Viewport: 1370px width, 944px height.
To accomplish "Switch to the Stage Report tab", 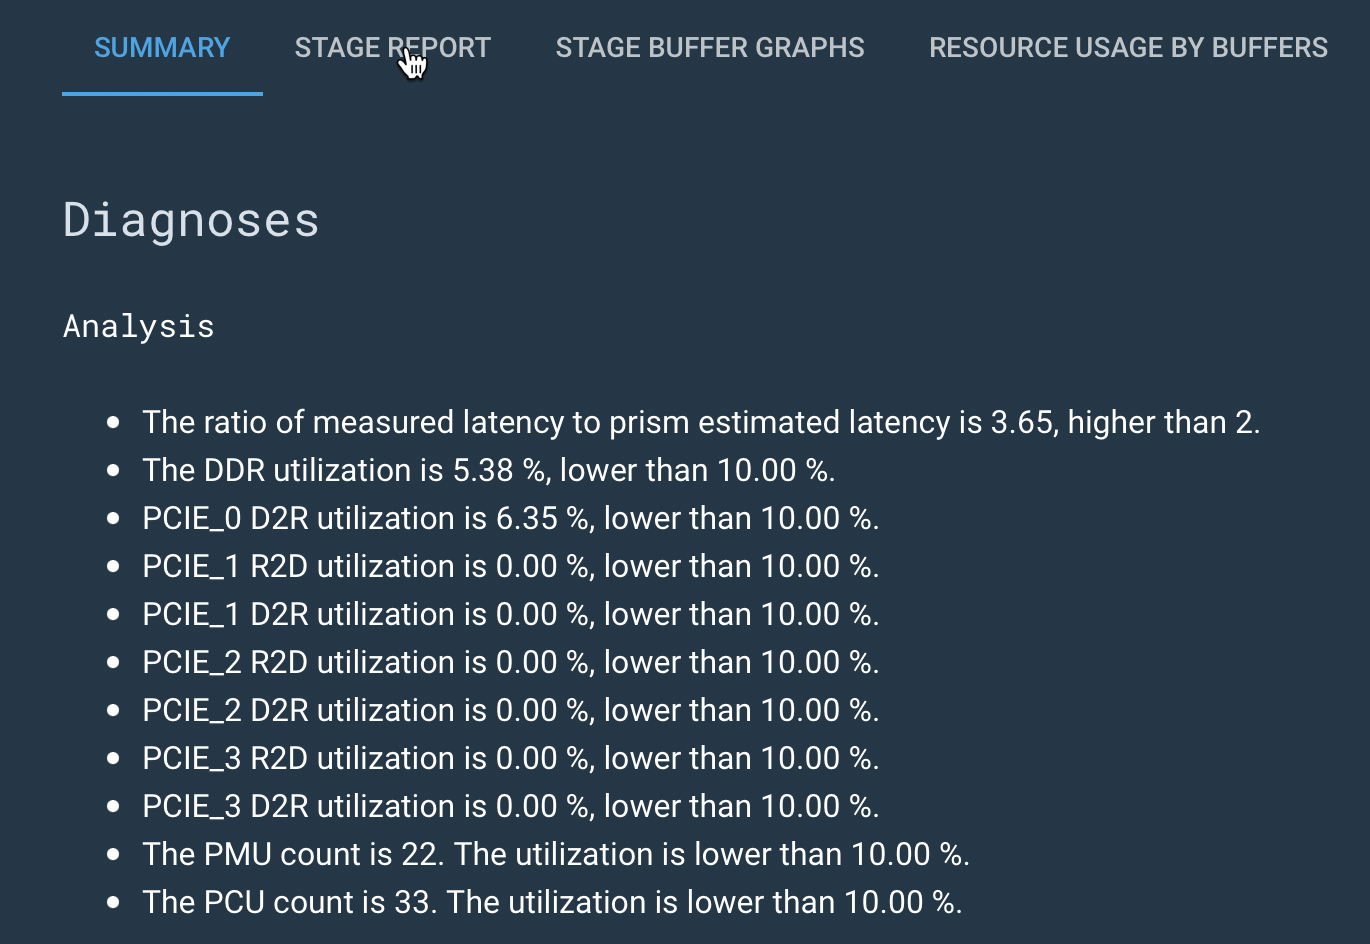I will (x=392, y=48).
